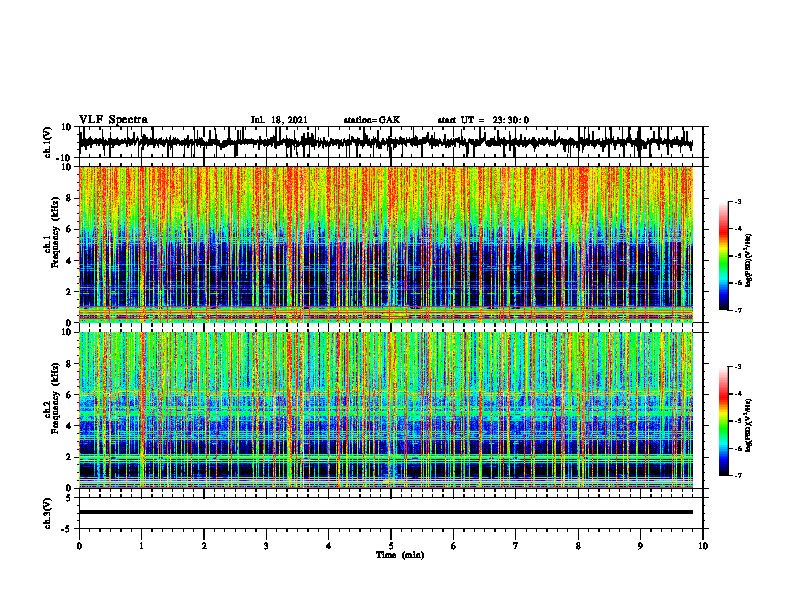Screen dimensions: 792x612
Task: Click the "VLF Spectra" plot title
Action: click(113, 119)
